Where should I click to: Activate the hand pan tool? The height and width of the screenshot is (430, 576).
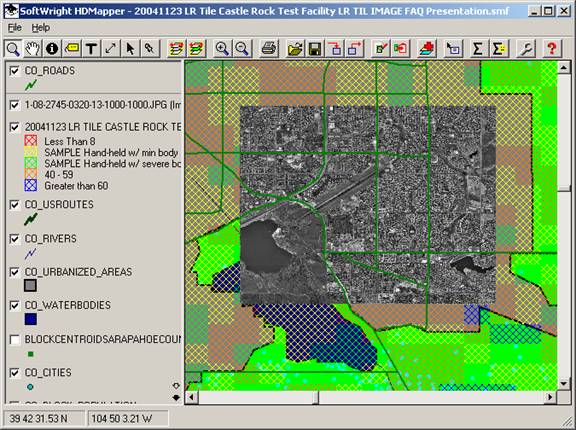click(32, 49)
